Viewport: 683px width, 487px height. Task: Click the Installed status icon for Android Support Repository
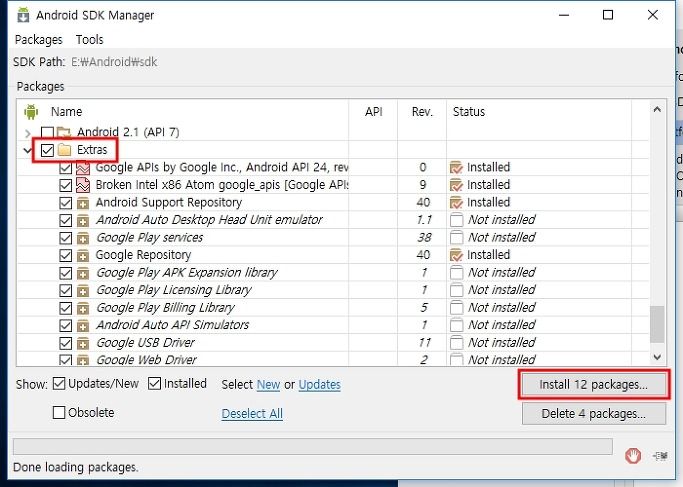(x=456, y=203)
